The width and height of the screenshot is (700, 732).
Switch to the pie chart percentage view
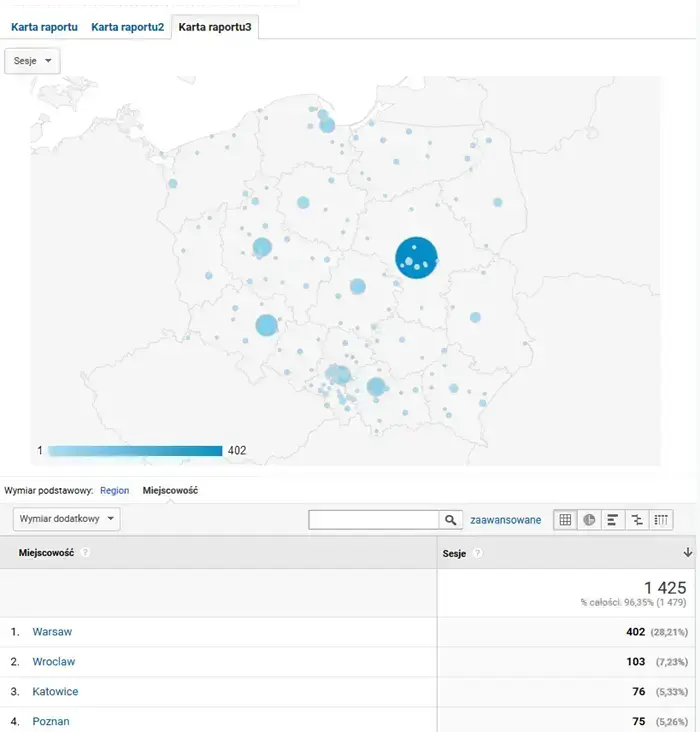[x=589, y=520]
